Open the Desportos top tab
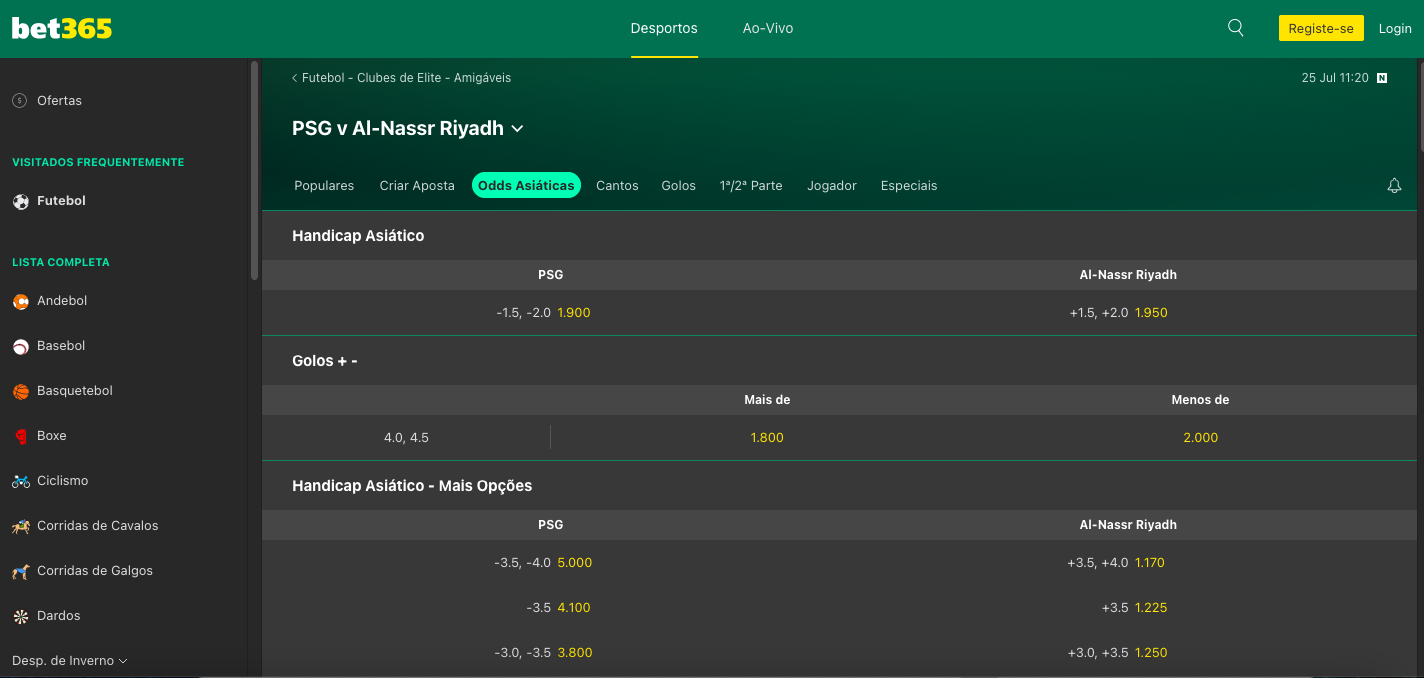This screenshot has height=678, width=1424. 664,28
